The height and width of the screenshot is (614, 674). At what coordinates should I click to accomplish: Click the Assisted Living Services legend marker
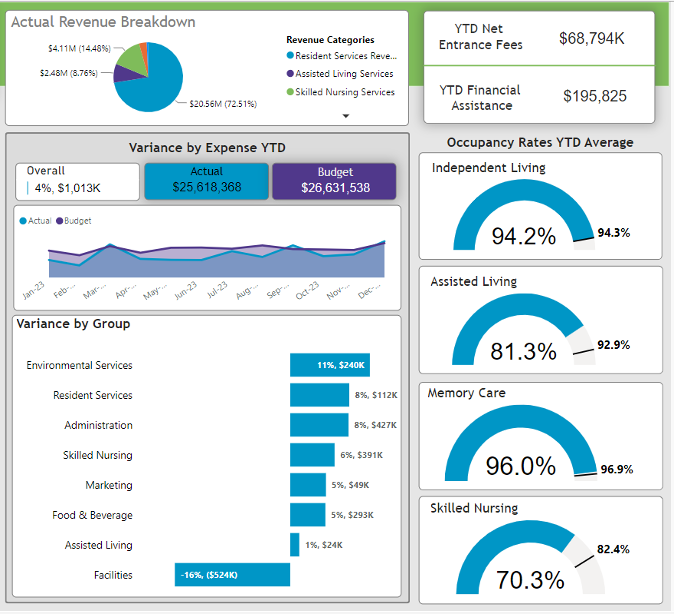[x=290, y=74]
